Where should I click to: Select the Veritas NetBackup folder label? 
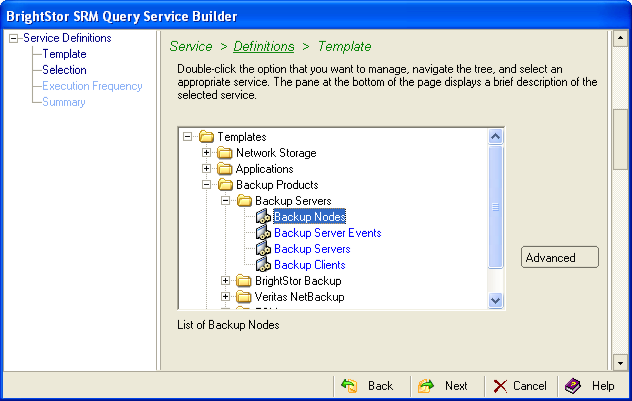tap(299, 297)
